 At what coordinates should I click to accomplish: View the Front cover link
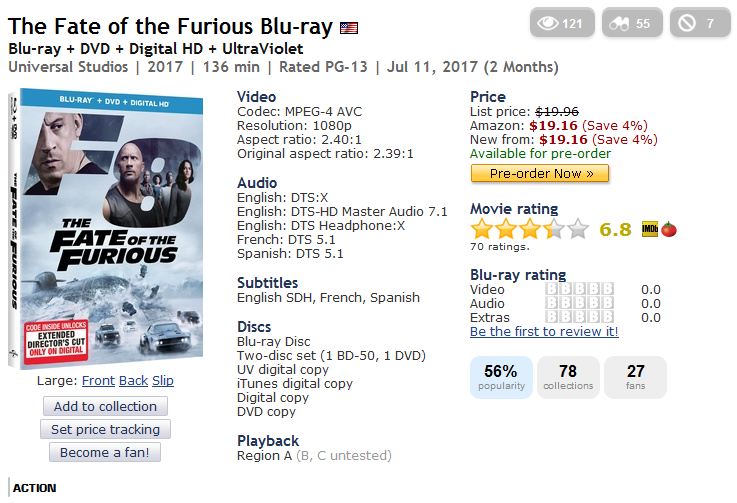pyautogui.click(x=98, y=381)
